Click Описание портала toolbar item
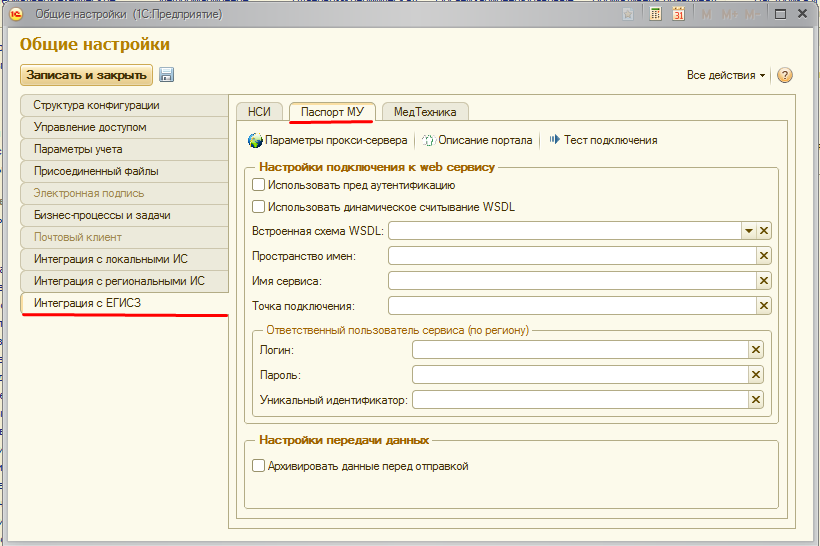820x546 pixels. point(478,141)
